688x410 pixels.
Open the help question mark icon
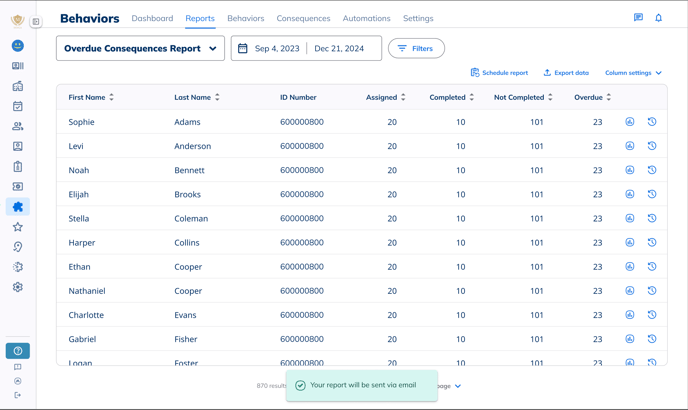click(x=17, y=351)
